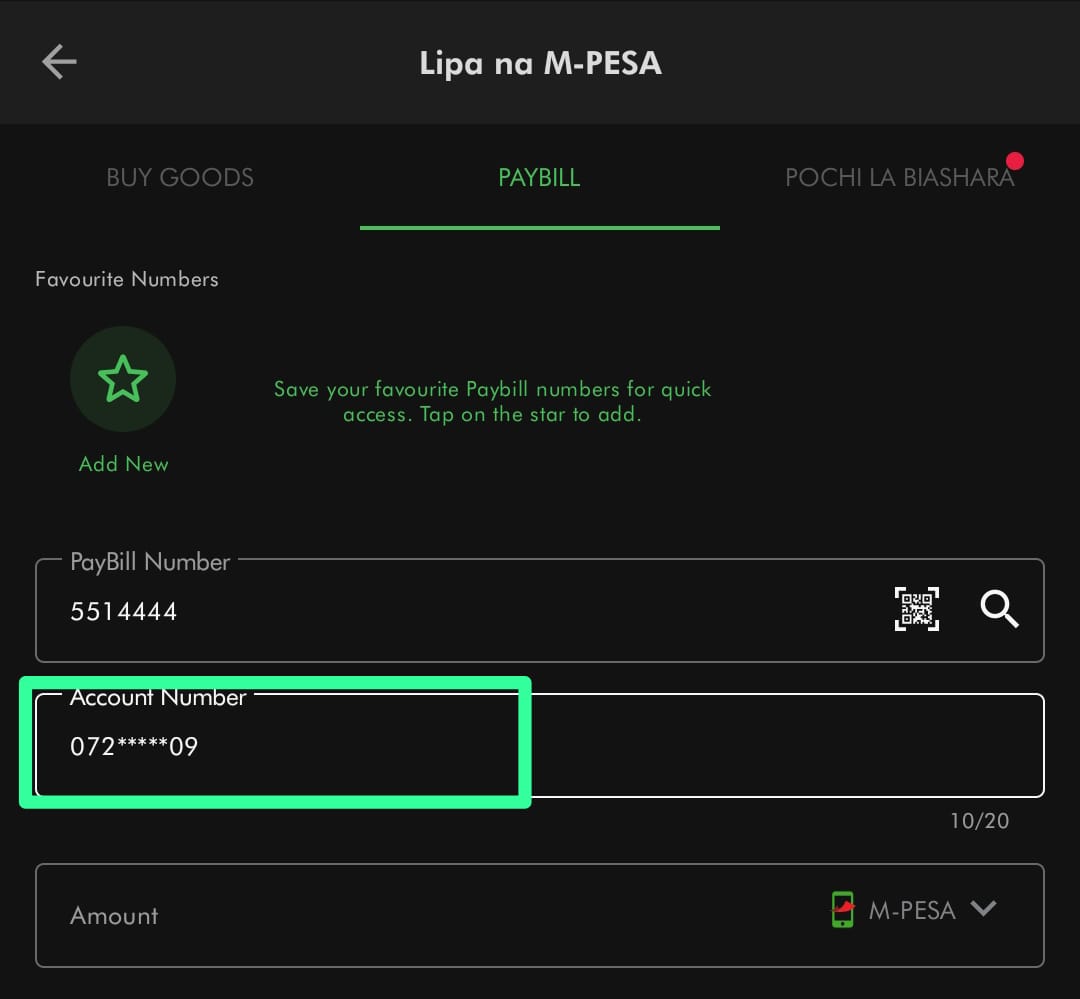Image resolution: width=1080 pixels, height=999 pixels.
Task: Tap the Favourite Numbers heading
Action: (127, 279)
